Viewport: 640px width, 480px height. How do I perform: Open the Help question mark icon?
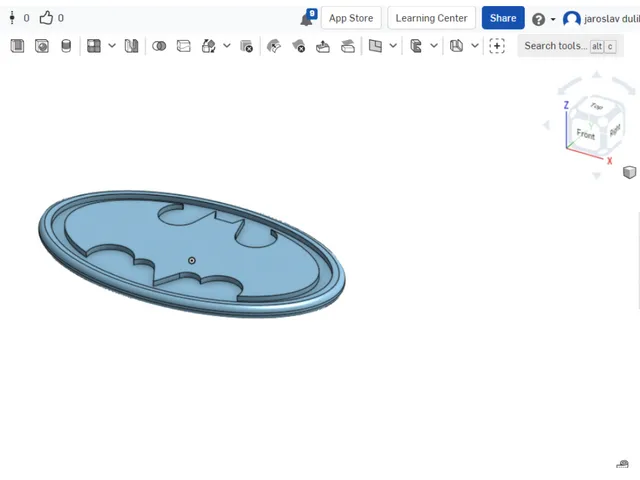point(538,19)
